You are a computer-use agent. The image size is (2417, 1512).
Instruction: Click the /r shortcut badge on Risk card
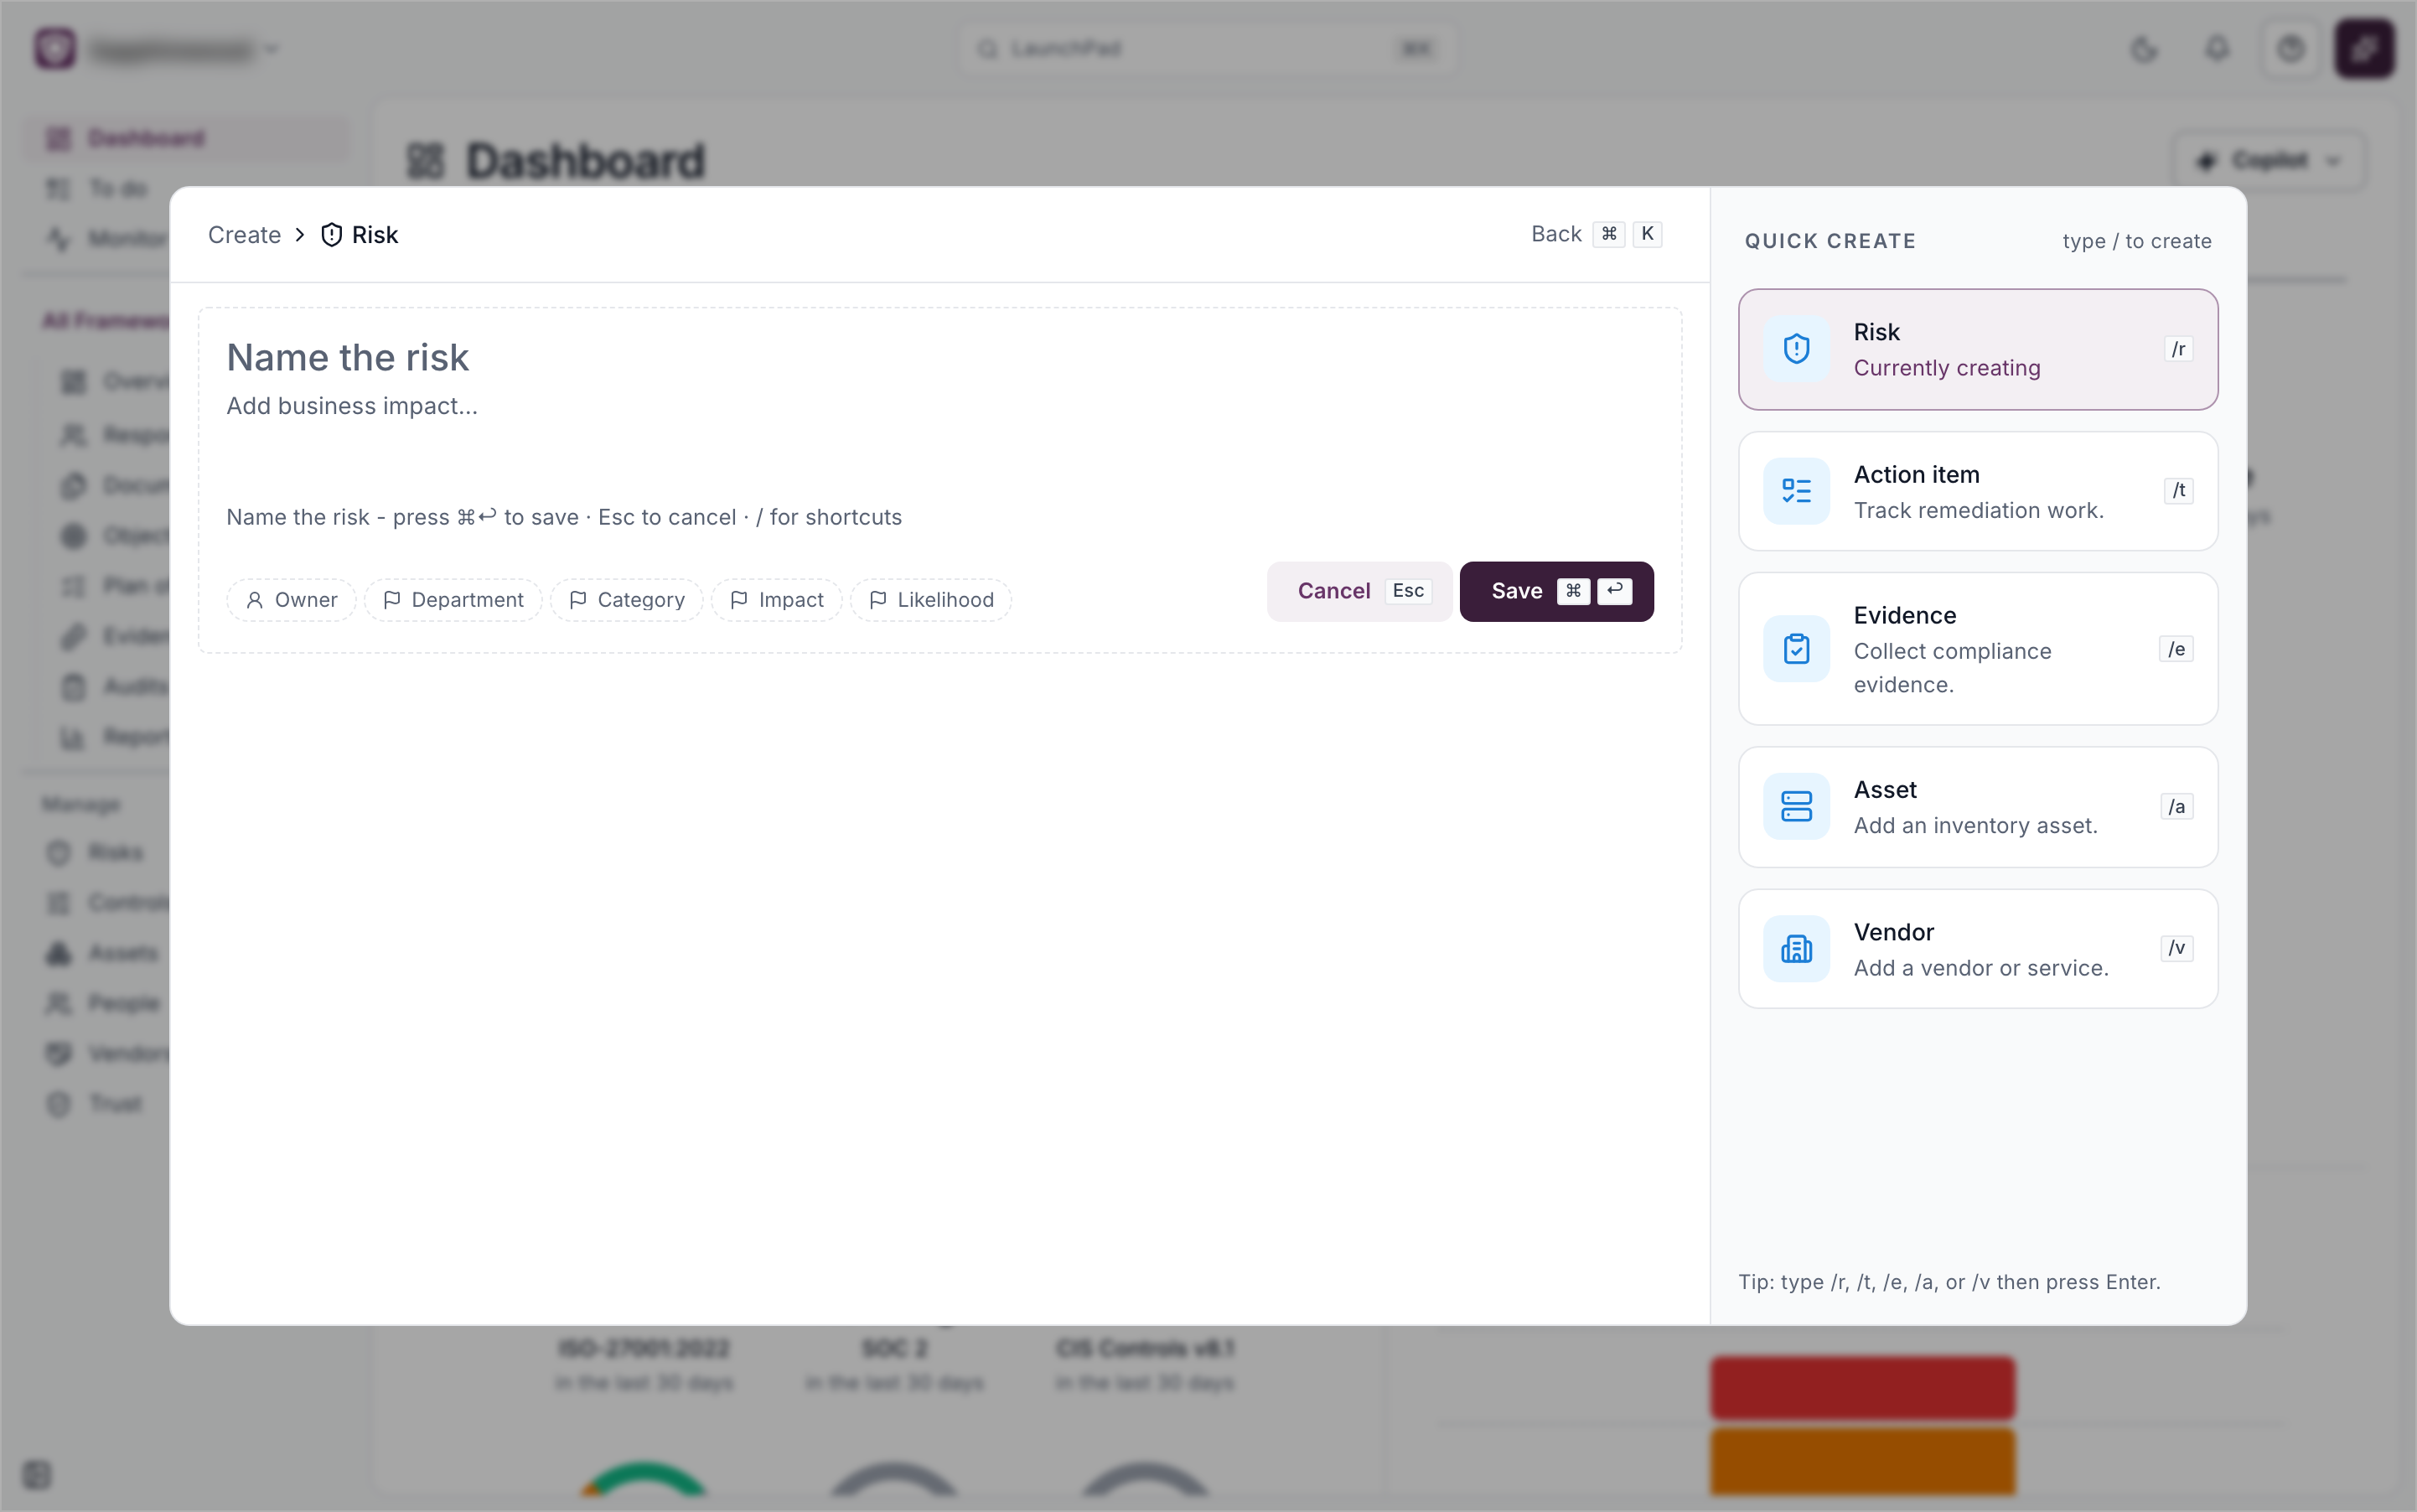tap(2178, 349)
